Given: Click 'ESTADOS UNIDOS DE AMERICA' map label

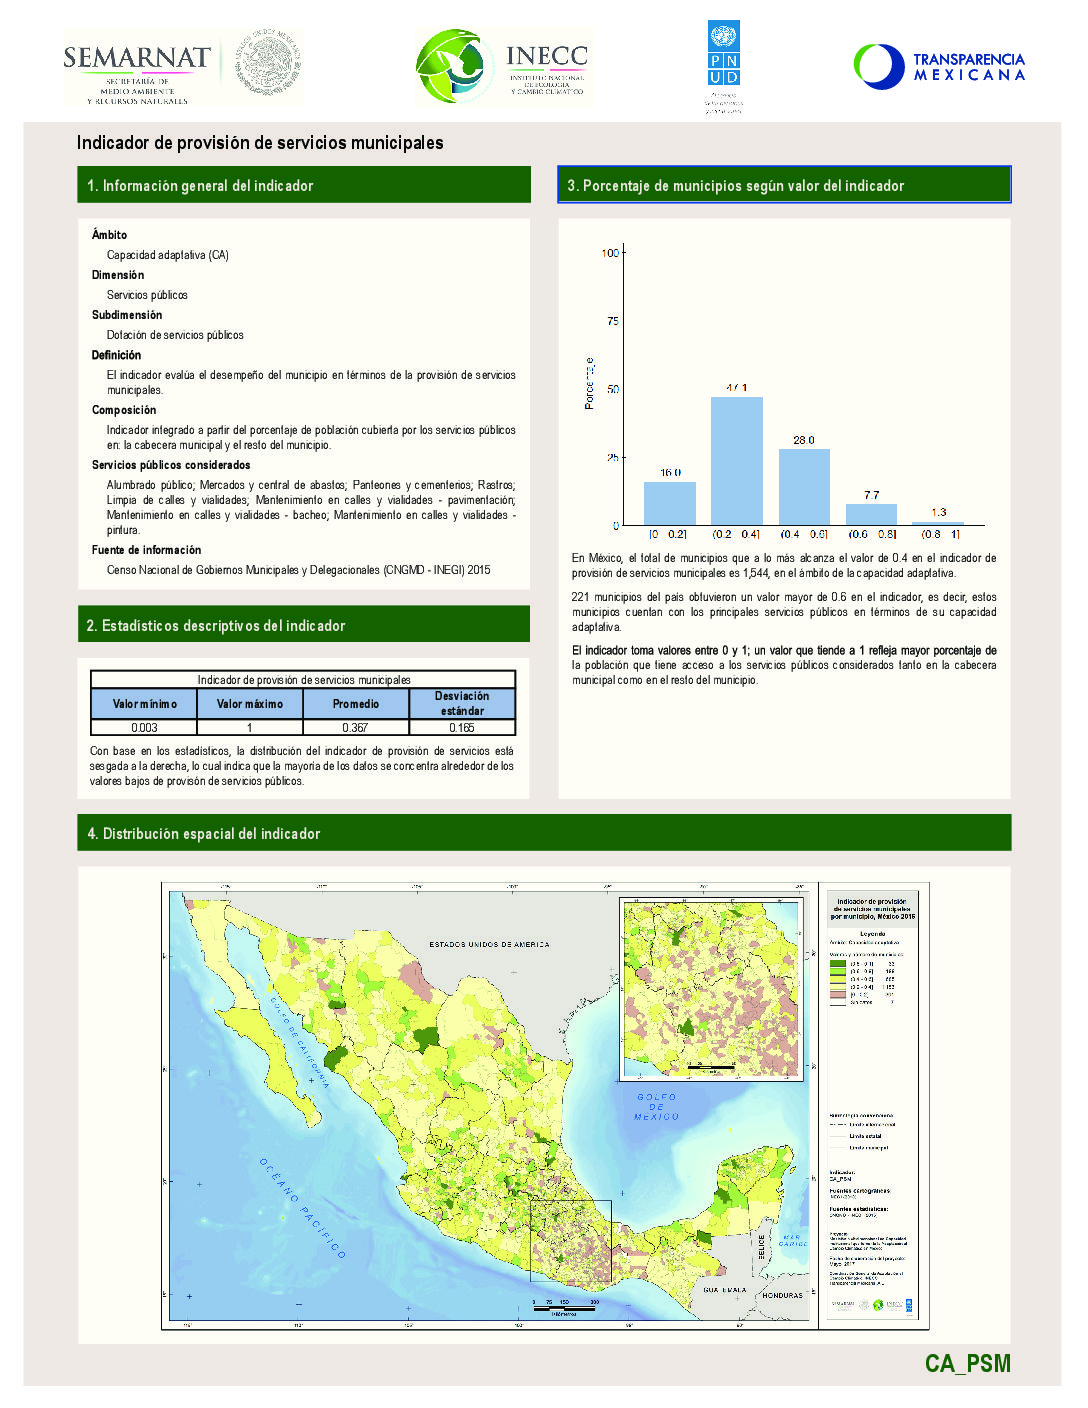Looking at the screenshot, I should pos(489,944).
